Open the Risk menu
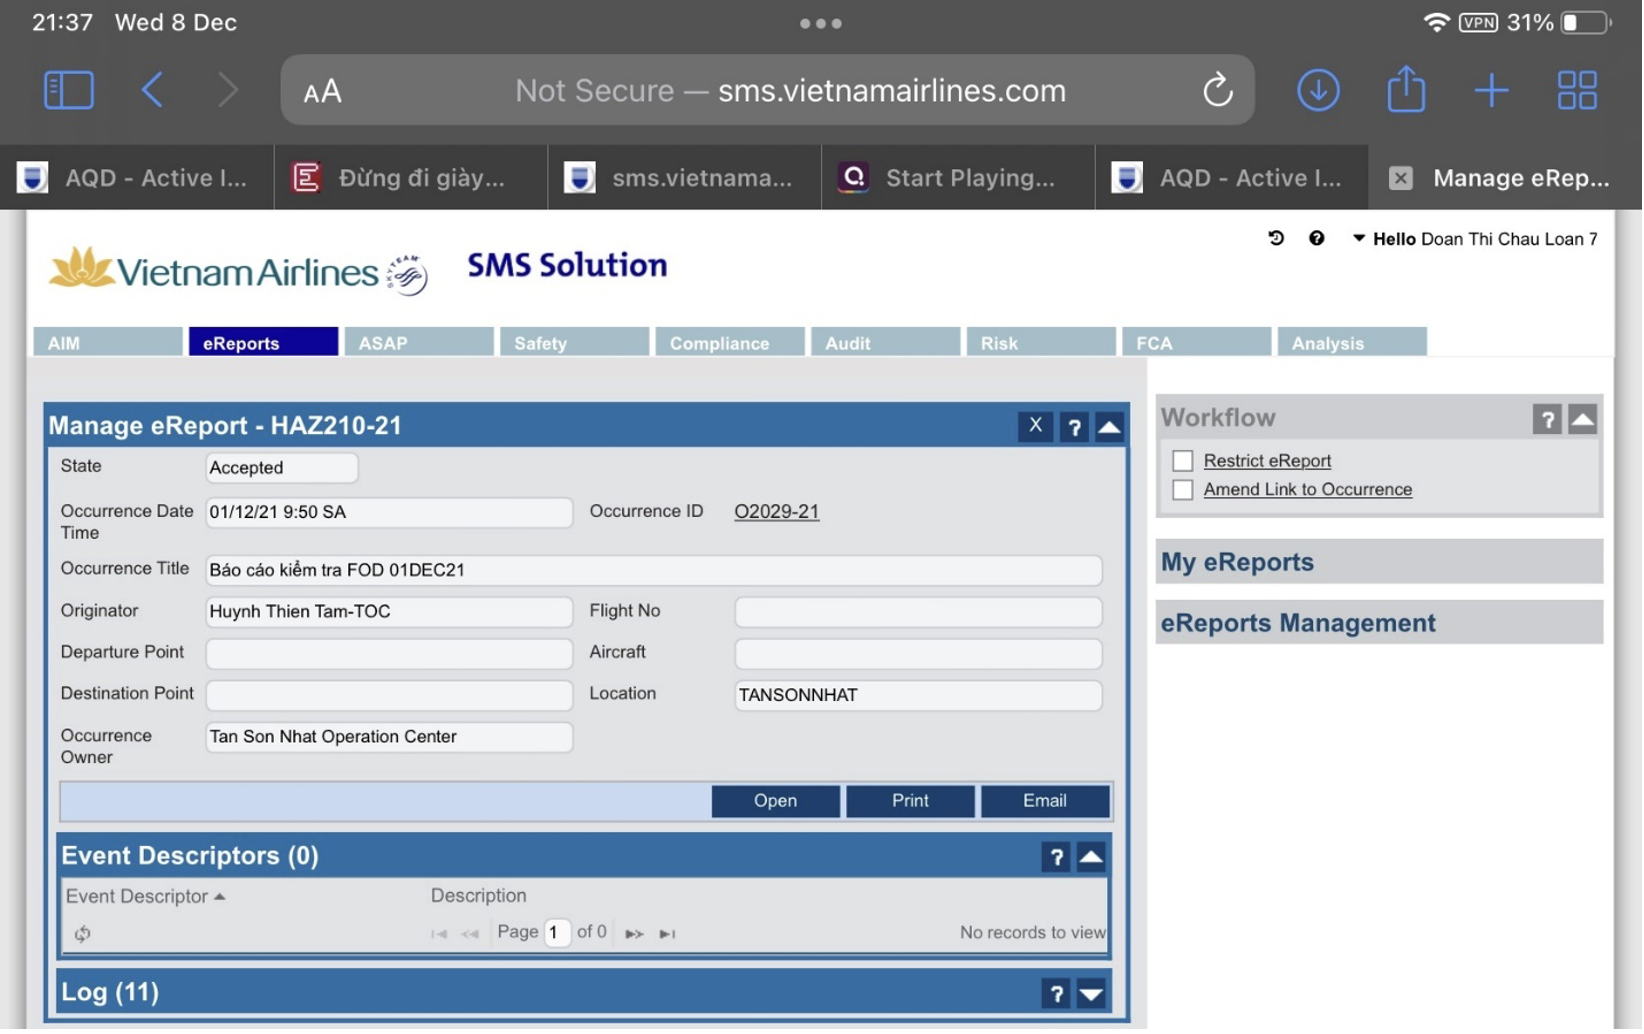 [x=1041, y=342]
